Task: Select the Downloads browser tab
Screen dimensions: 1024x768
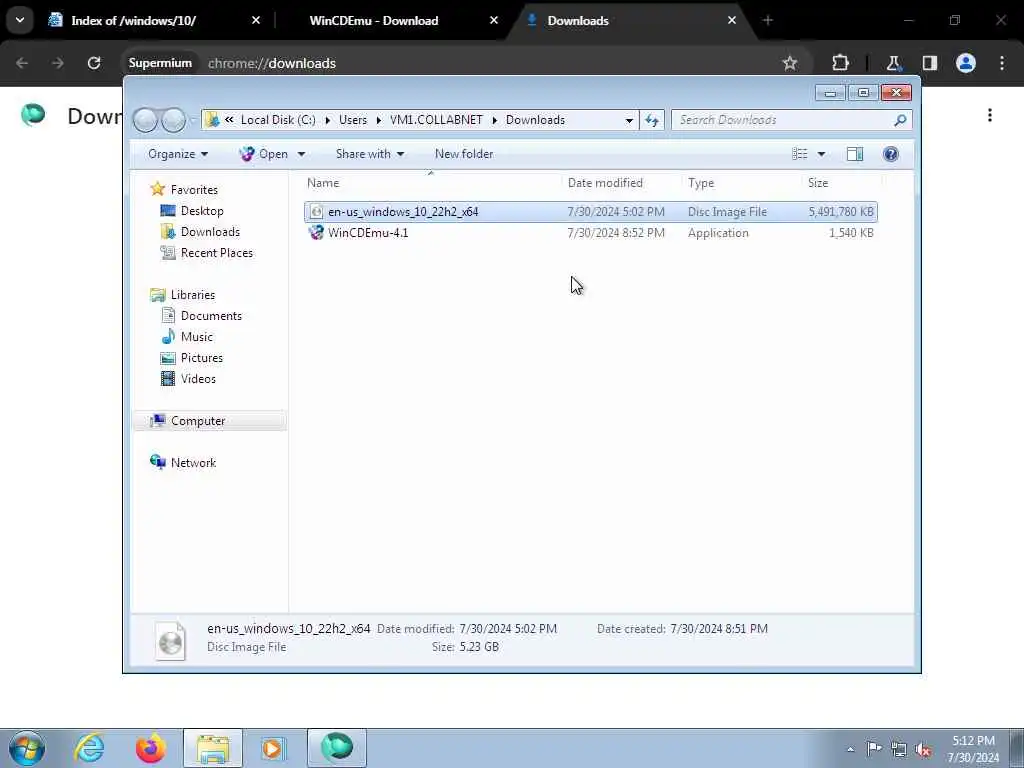Action: [x=578, y=20]
